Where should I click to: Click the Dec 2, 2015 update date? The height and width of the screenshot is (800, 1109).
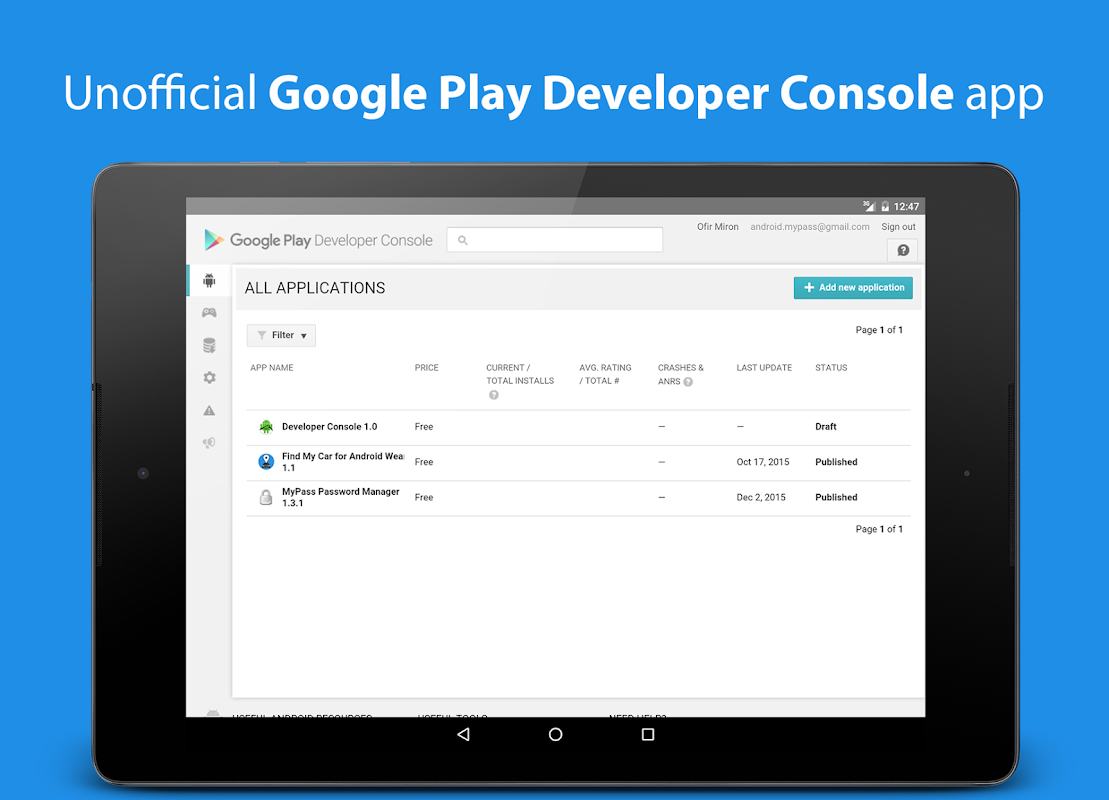click(x=761, y=497)
